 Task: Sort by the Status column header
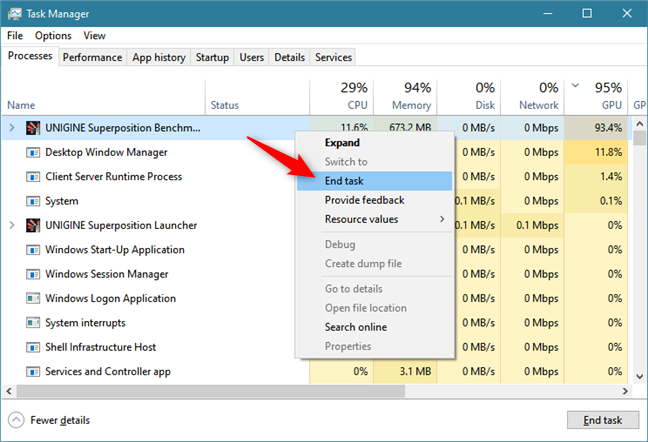coord(257,97)
